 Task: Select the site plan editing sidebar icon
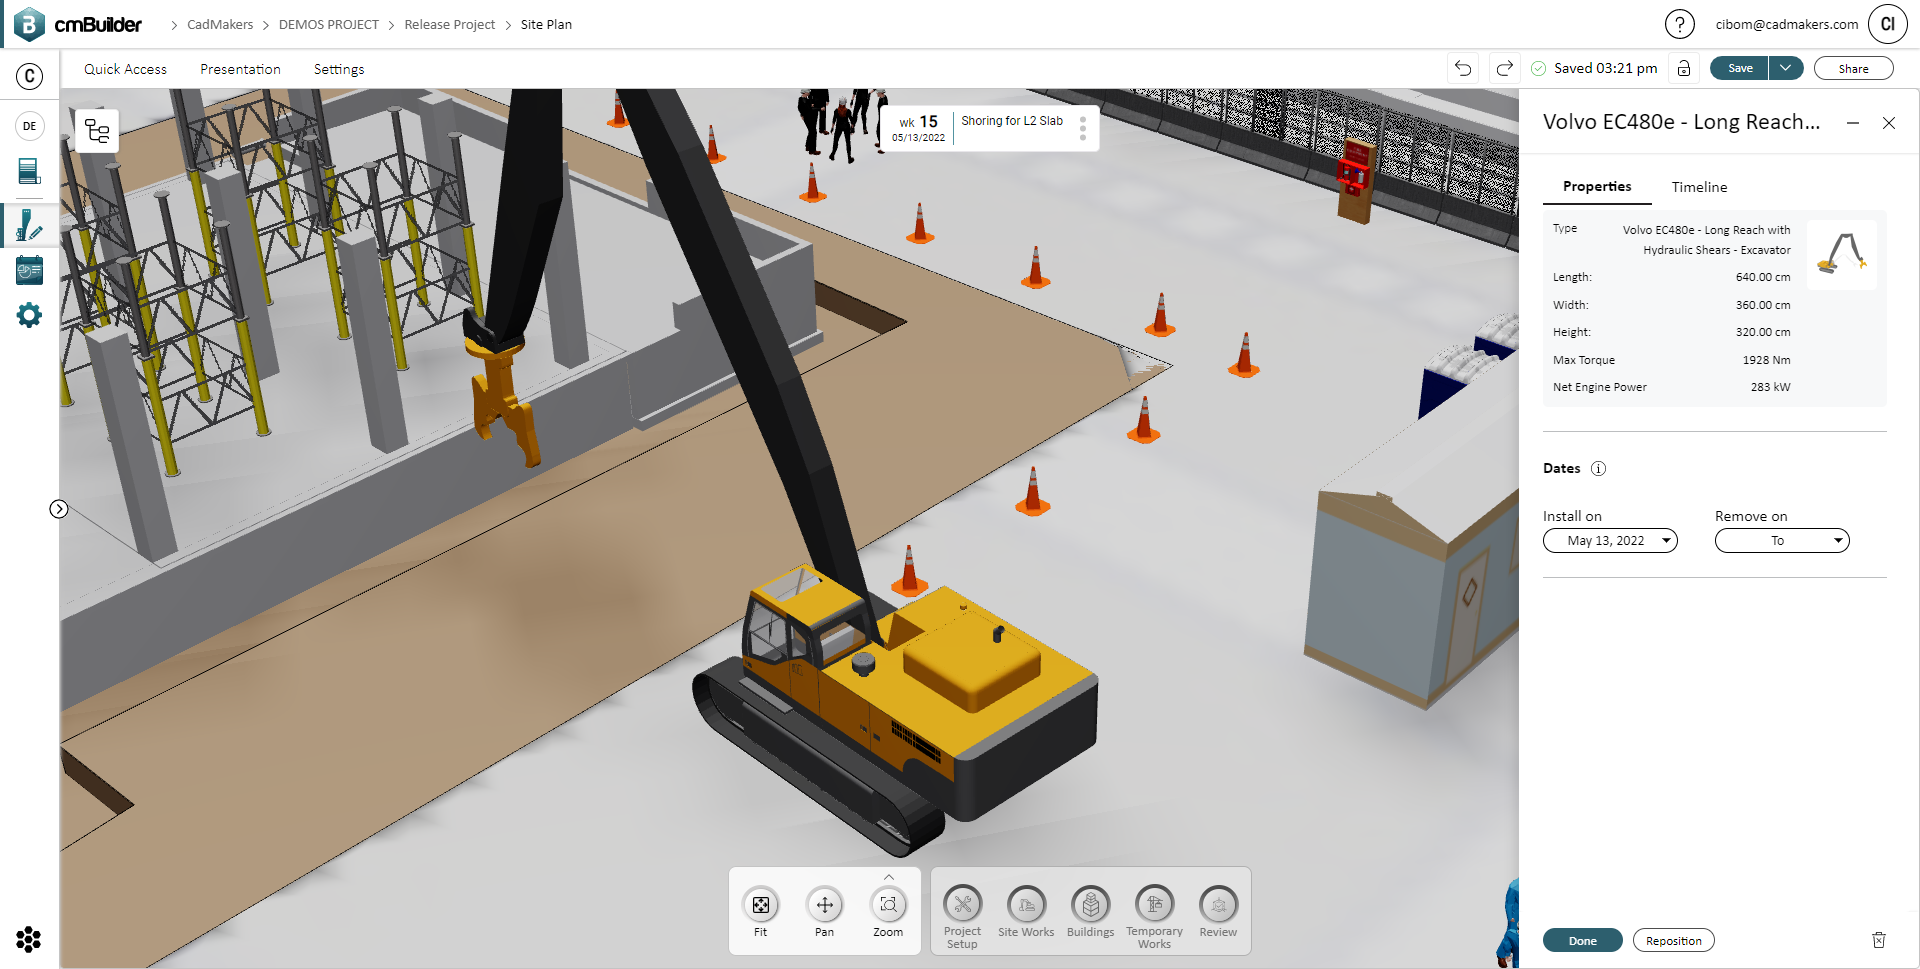pyautogui.click(x=29, y=225)
